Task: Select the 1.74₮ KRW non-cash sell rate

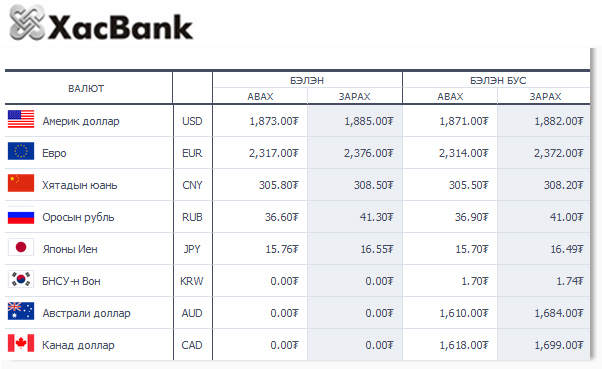Action: tap(570, 281)
